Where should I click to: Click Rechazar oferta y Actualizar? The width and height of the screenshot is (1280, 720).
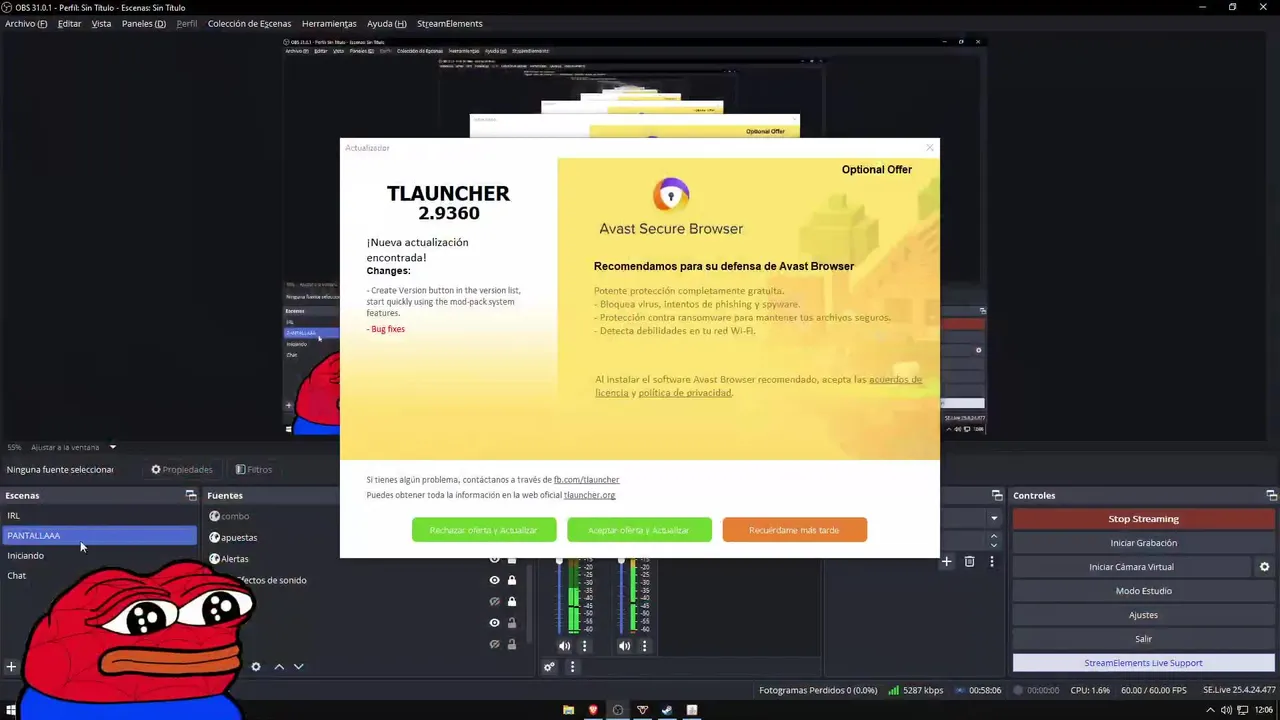pos(484,530)
